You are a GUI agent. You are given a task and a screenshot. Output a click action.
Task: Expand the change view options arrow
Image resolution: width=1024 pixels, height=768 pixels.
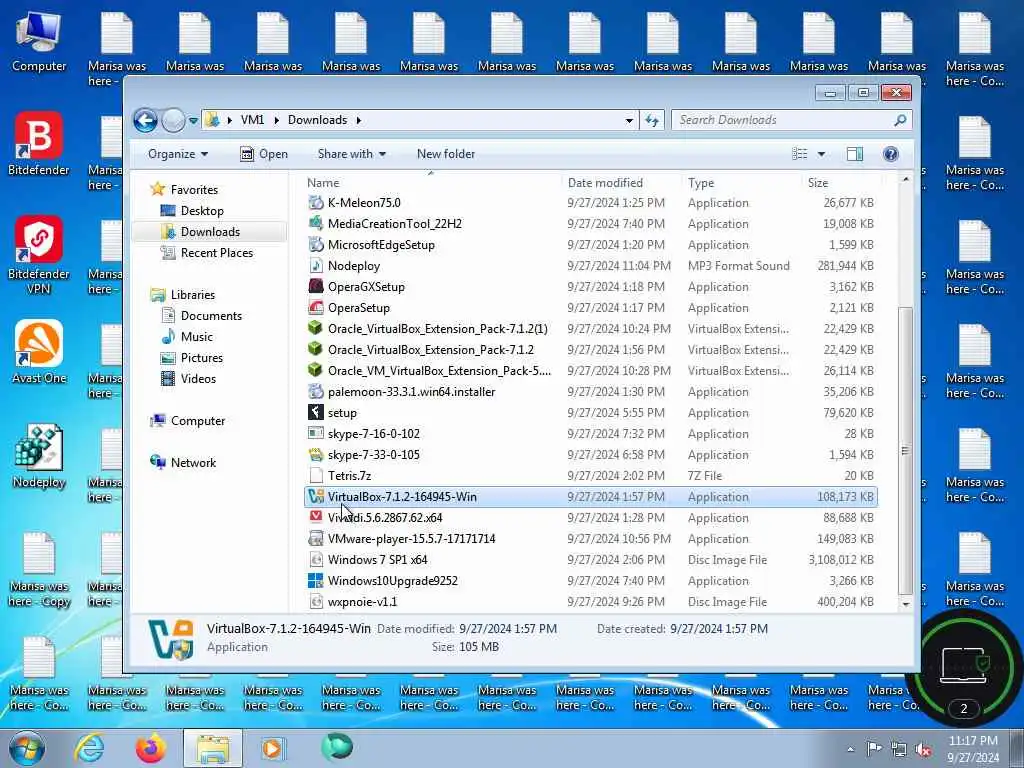point(821,154)
